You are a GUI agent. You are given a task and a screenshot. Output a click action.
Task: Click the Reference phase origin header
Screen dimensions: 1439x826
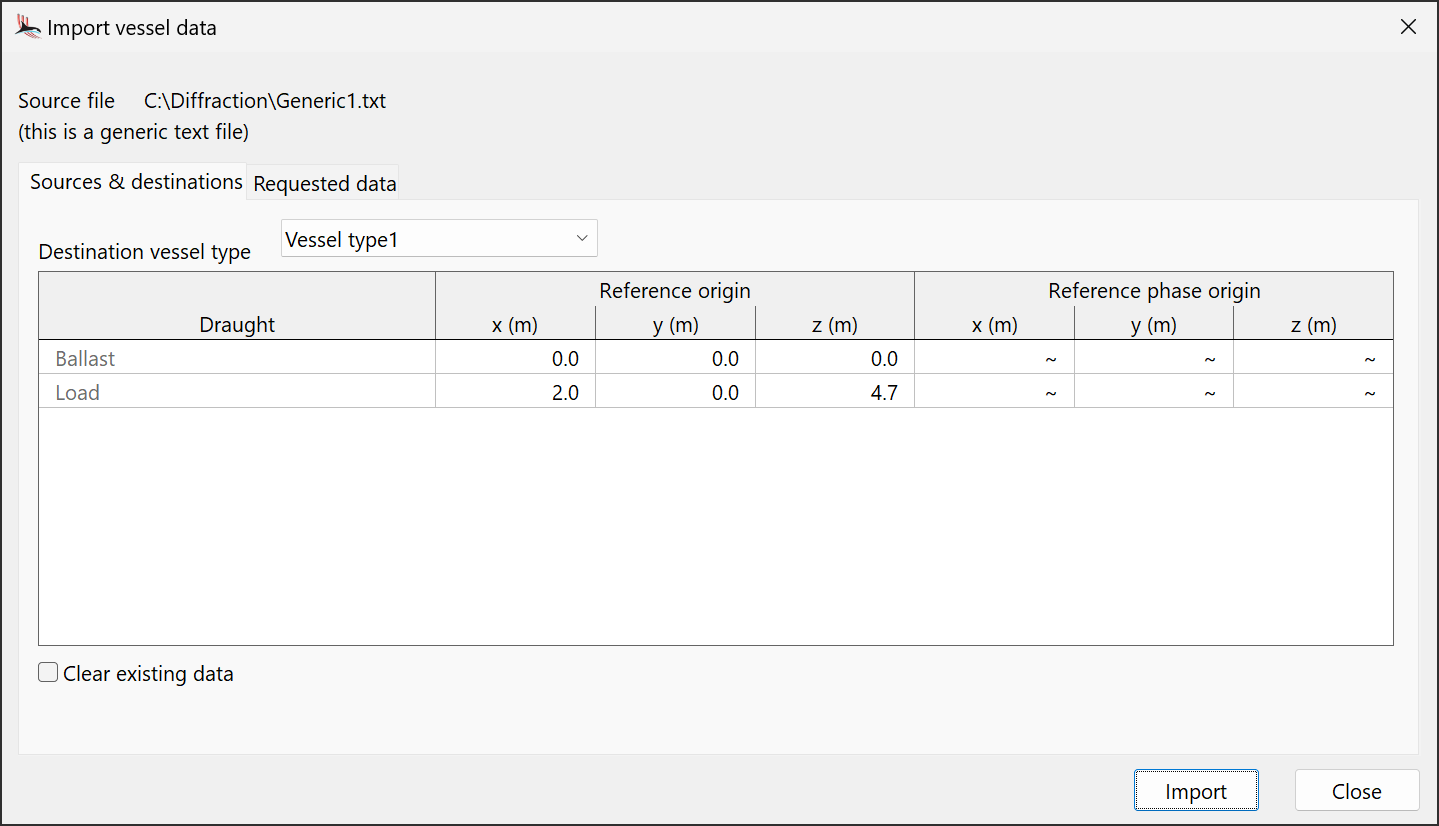(x=1153, y=291)
